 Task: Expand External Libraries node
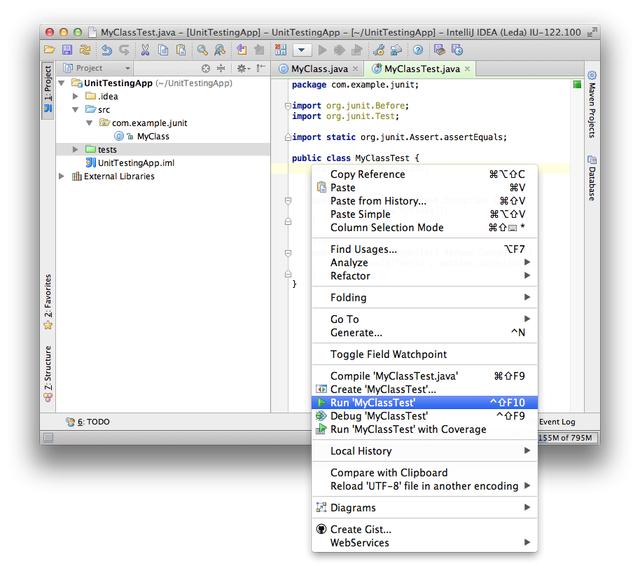[62, 176]
